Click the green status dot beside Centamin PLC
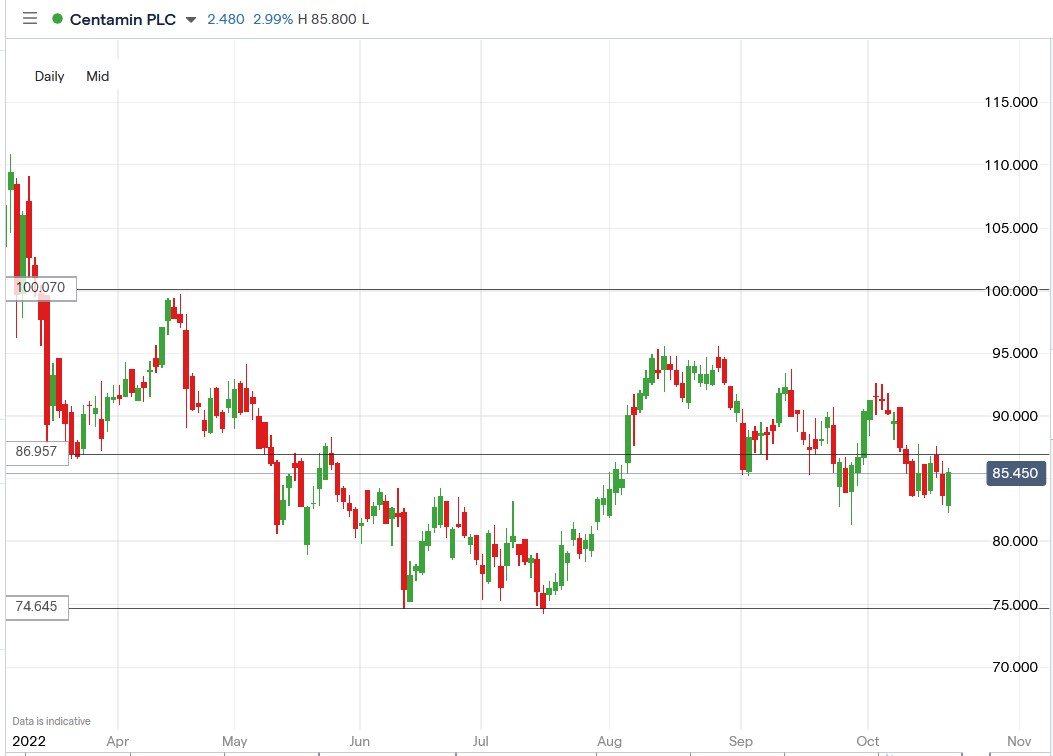This screenshot has height=756, width=1053. 57,19
